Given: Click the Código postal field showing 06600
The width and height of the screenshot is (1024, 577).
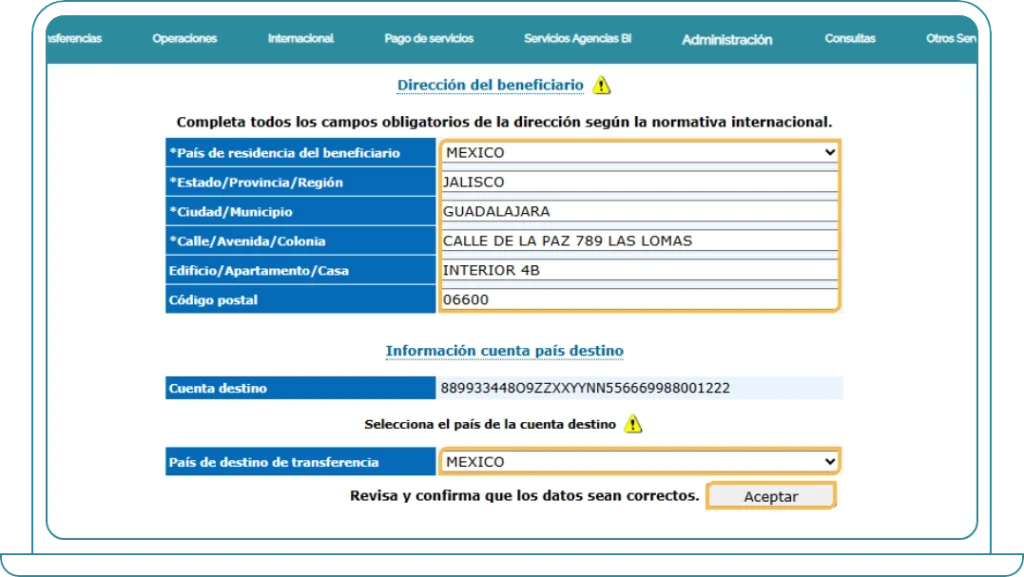Looking at the screenshot, I should [640, 299].
